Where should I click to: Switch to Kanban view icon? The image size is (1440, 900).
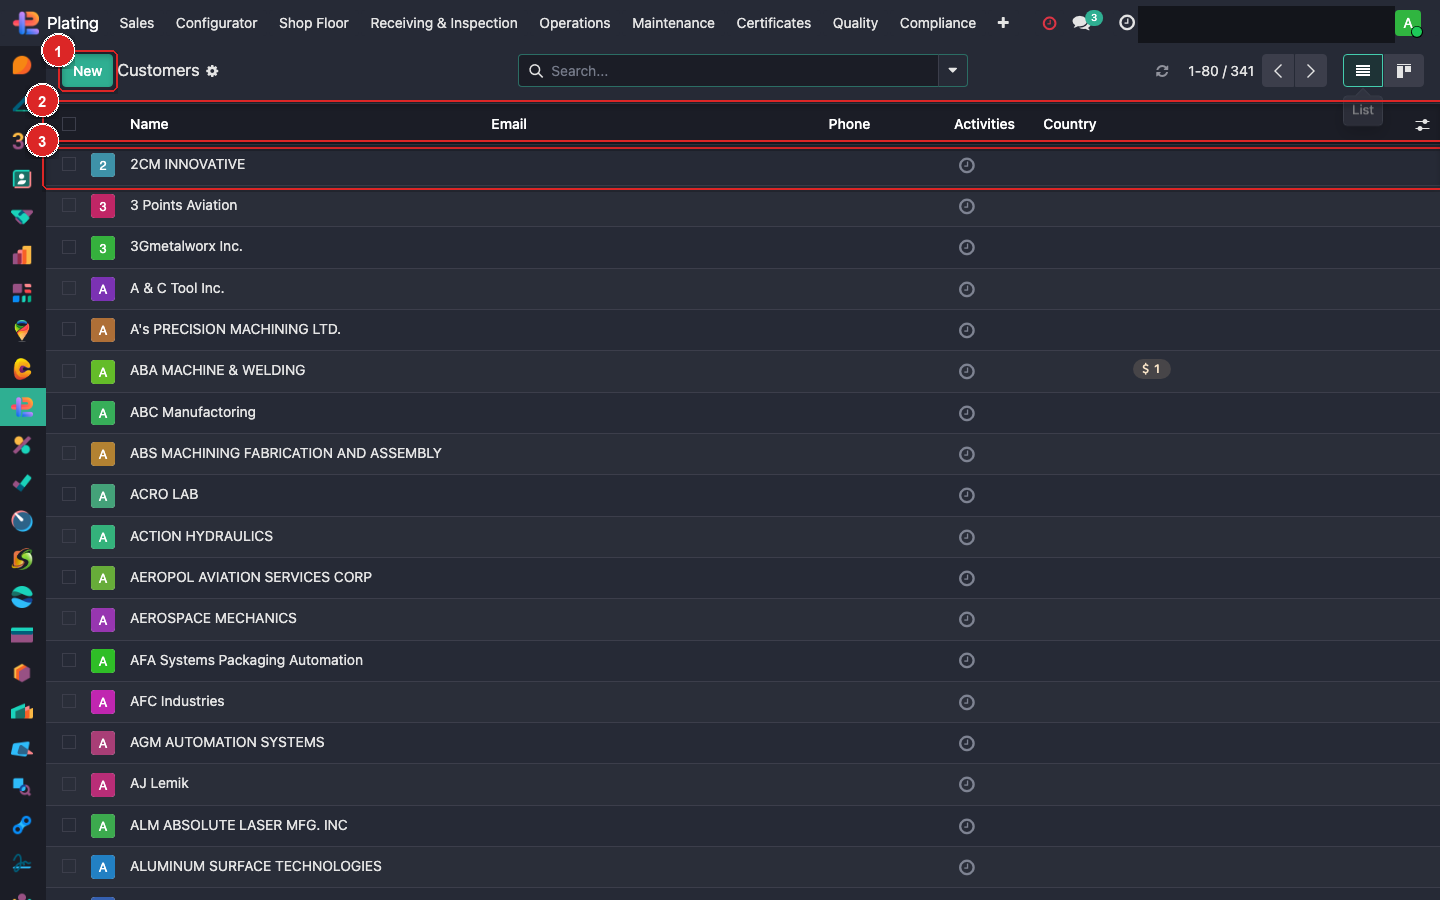[x=1403, y=71]
